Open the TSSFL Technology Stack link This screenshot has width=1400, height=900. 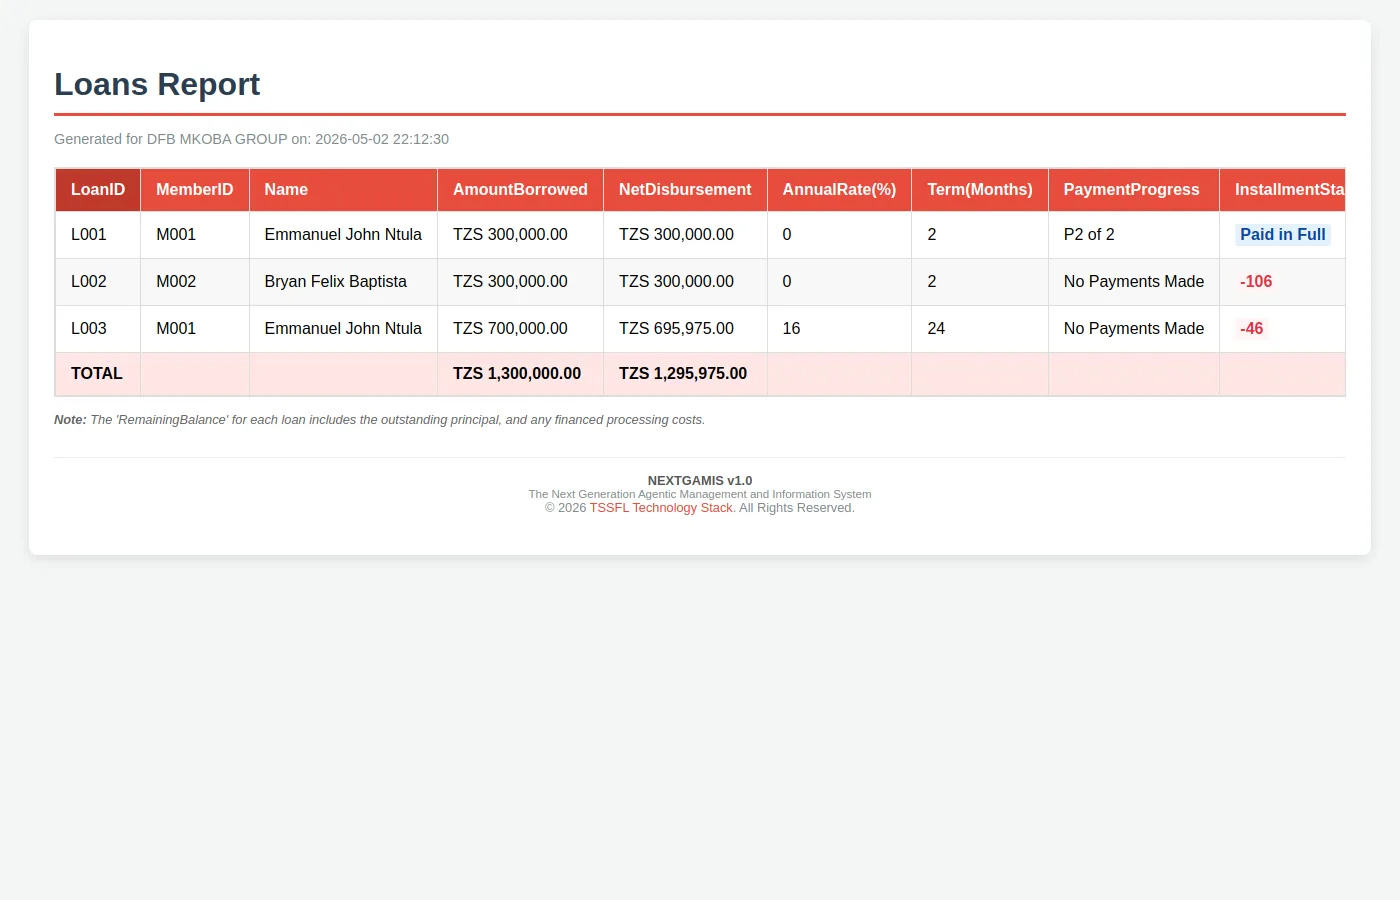coord(661,508)
